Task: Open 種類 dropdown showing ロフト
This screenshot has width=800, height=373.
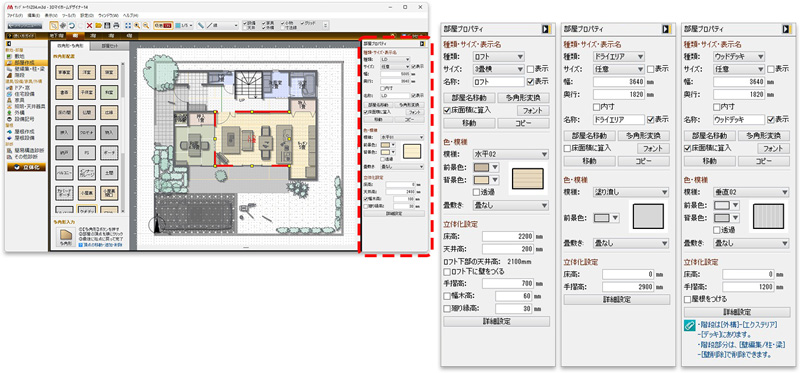Action: (x=498, y=57)
